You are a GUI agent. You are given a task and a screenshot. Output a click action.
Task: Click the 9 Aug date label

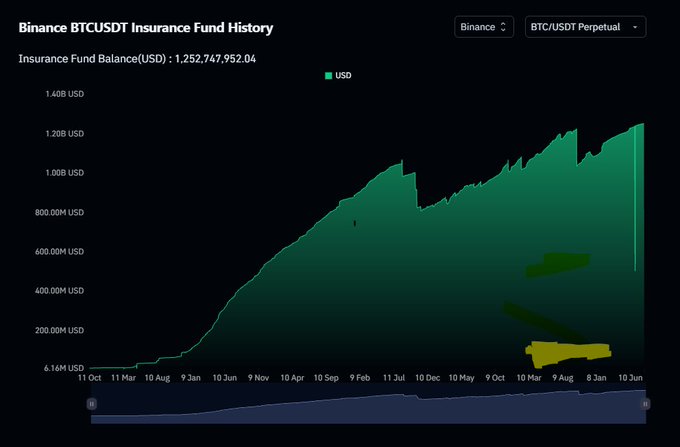click(x=563, y=378)
